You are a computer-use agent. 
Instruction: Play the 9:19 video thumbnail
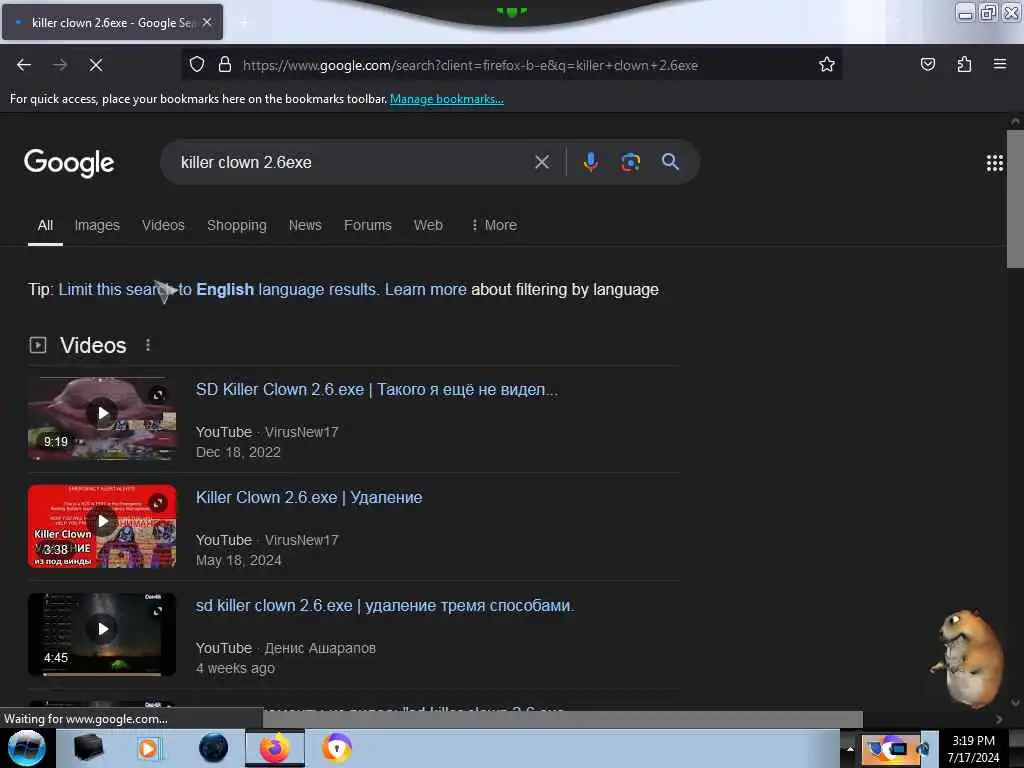tap(102, 418)
